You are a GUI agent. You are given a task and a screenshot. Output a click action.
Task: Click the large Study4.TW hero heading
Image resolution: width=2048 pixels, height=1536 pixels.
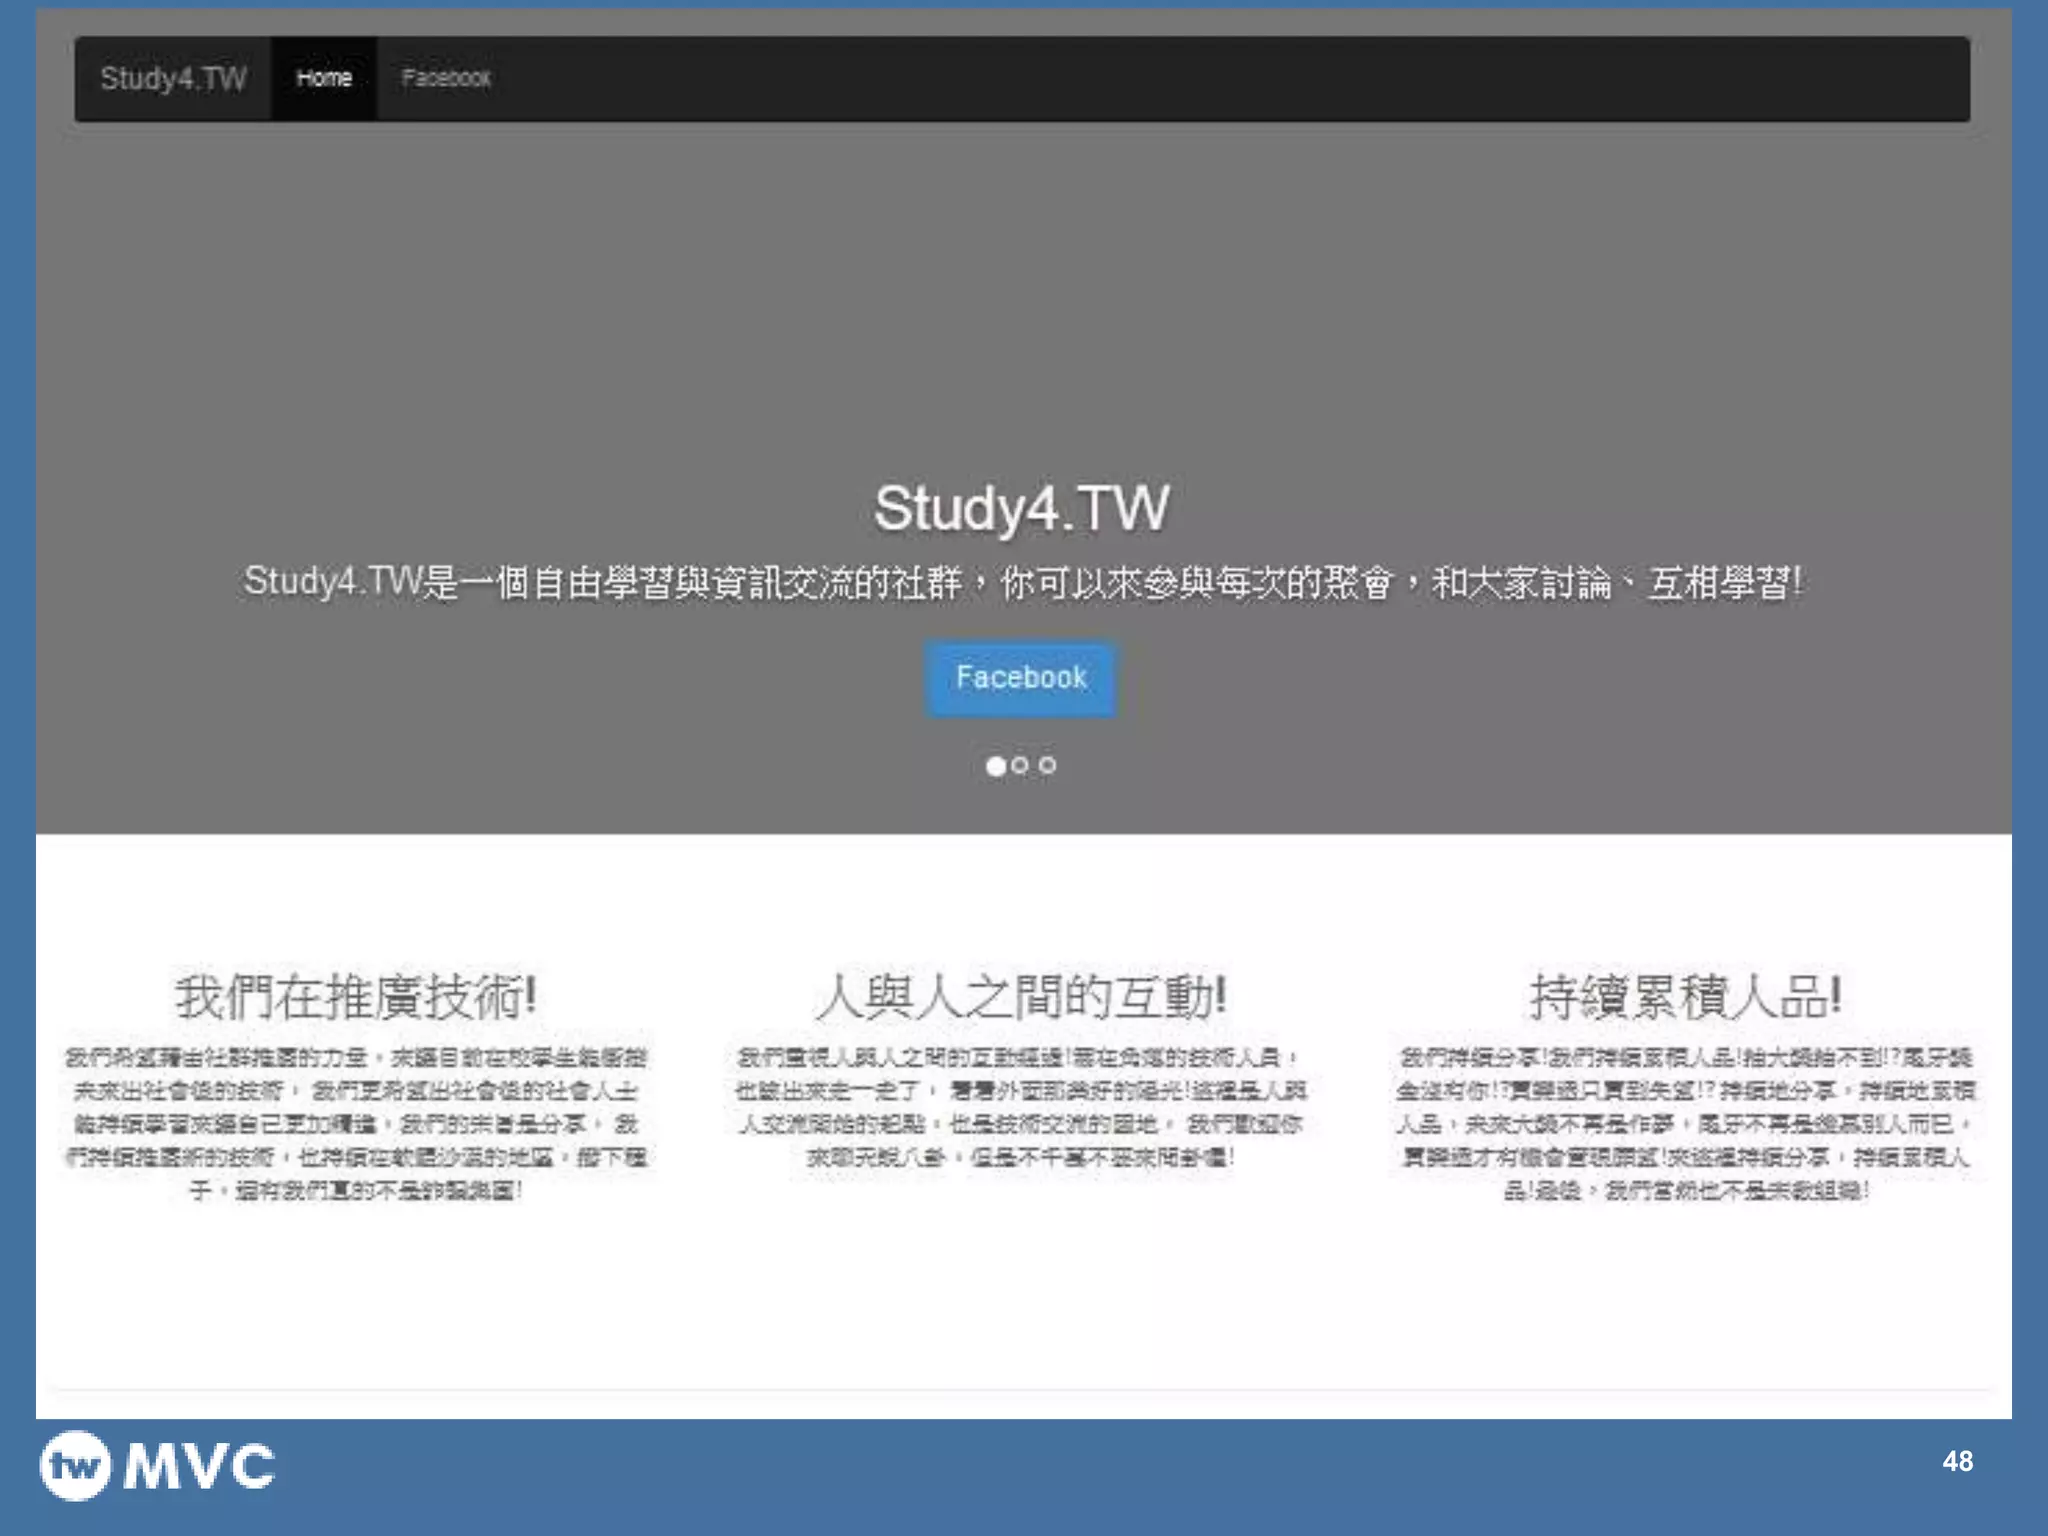tap(1021, 508)
